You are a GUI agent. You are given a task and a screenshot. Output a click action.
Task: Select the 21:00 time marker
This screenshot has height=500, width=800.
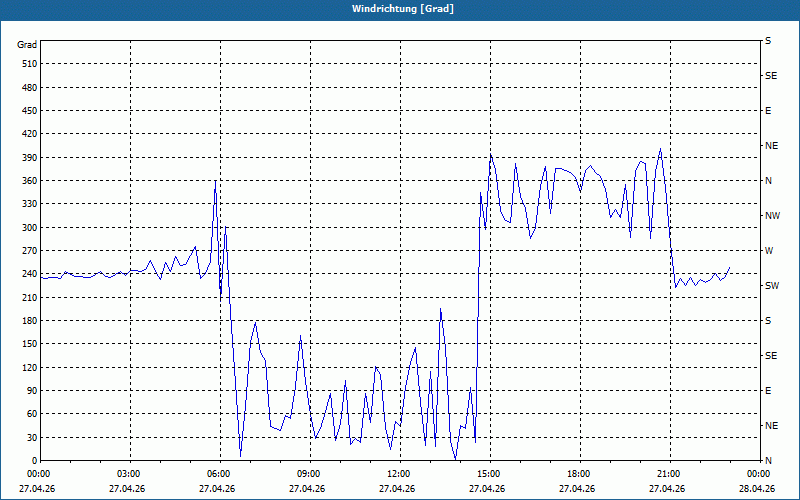coord(668,474)
